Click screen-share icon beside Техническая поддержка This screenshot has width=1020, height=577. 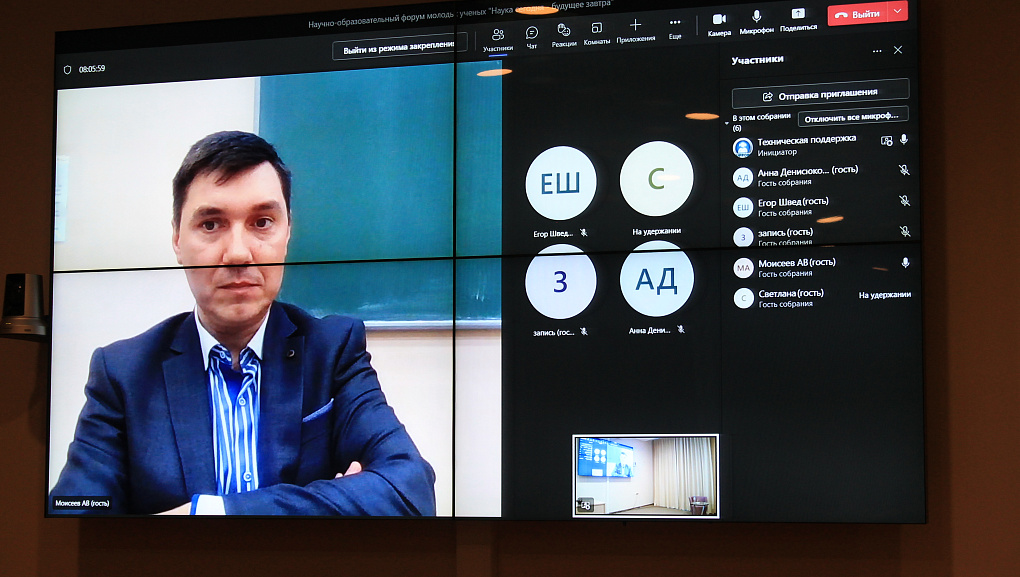pos(886,141)
